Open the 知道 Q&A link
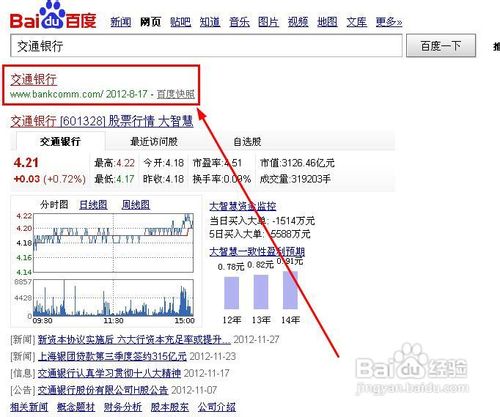This screenshot has width=500, height=417. 210,22
